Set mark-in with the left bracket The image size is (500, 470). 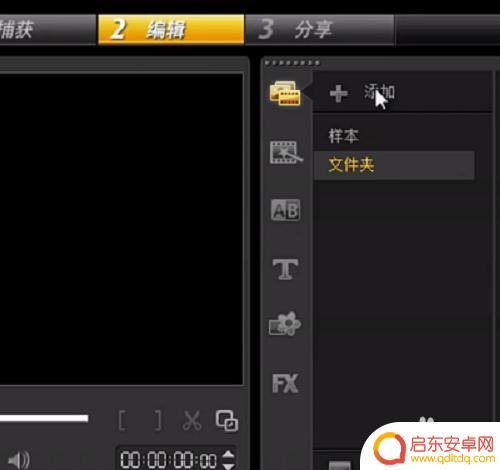click(122, 421)
